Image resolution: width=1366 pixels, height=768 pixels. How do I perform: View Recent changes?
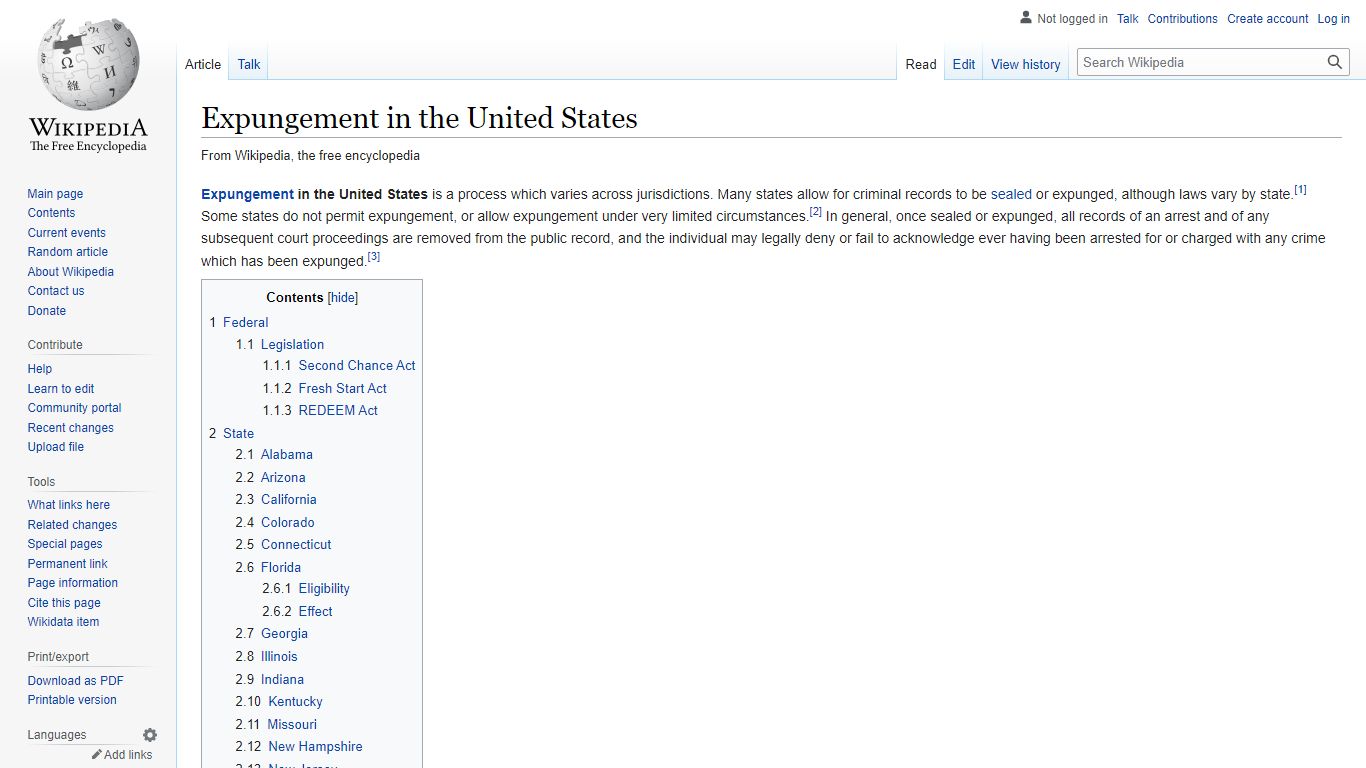[x=70, y=428]
